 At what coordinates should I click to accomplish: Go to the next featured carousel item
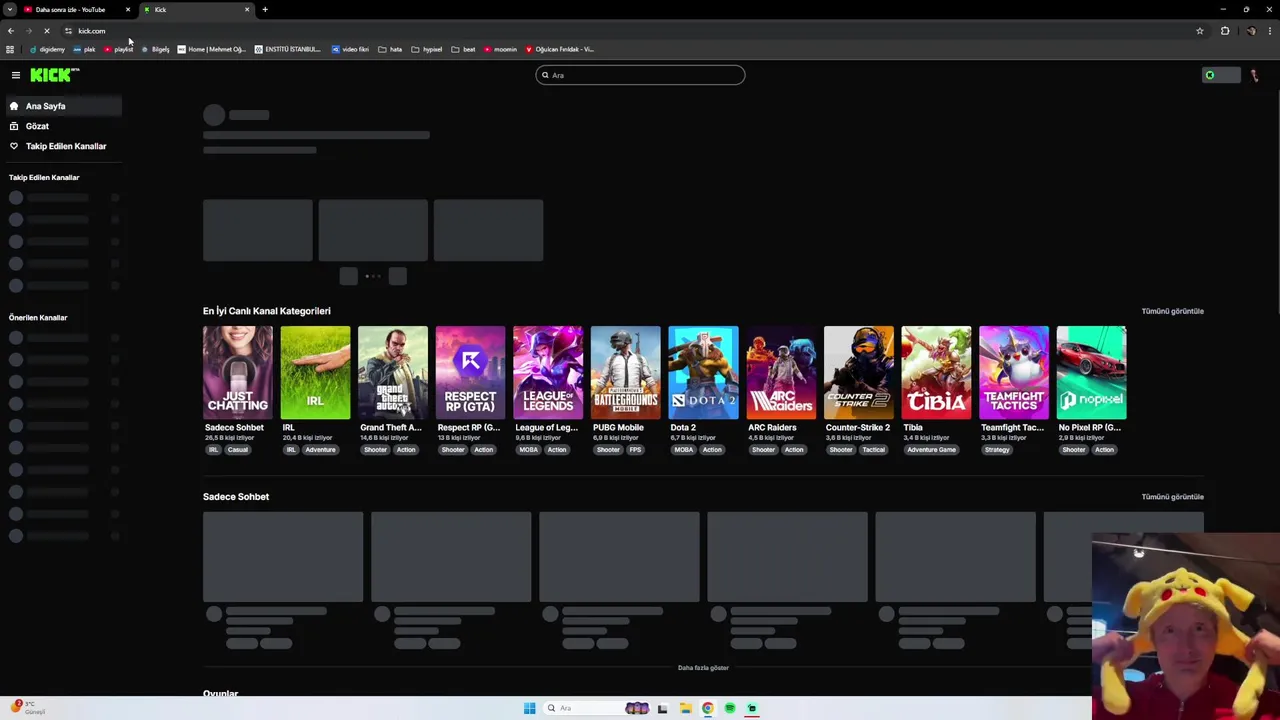coord(398,276)
